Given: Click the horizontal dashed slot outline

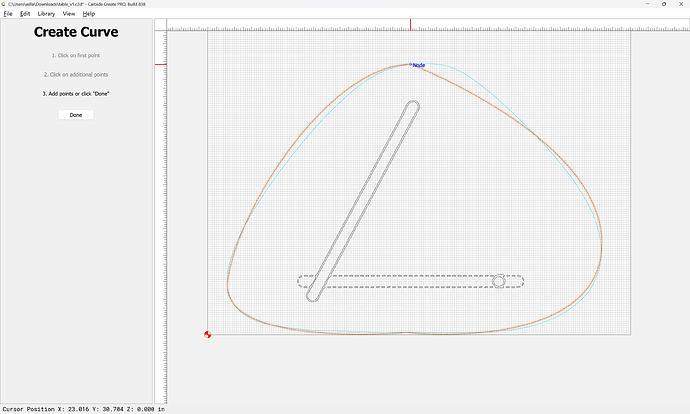Looking at the screenshot, I should (x=410, y=275).
